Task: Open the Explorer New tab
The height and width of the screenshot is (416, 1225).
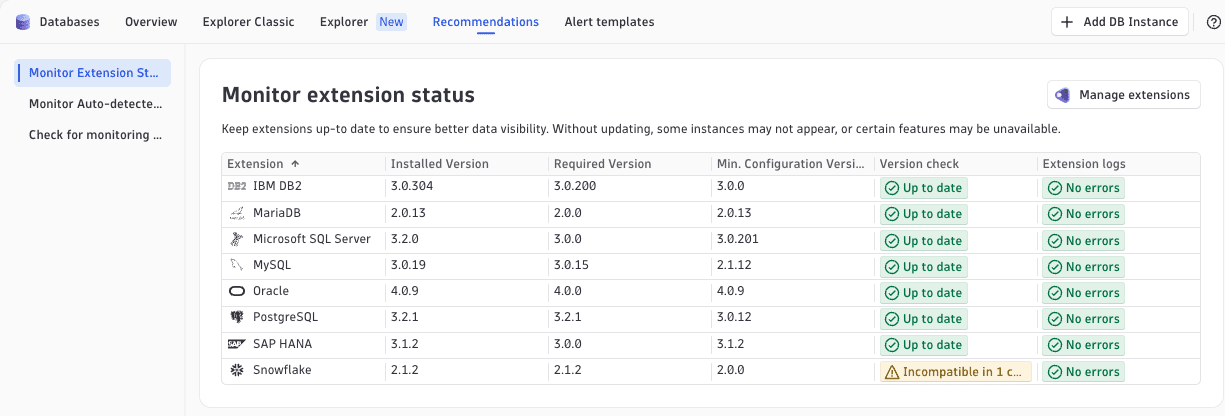Action: [x=363, y=22]
